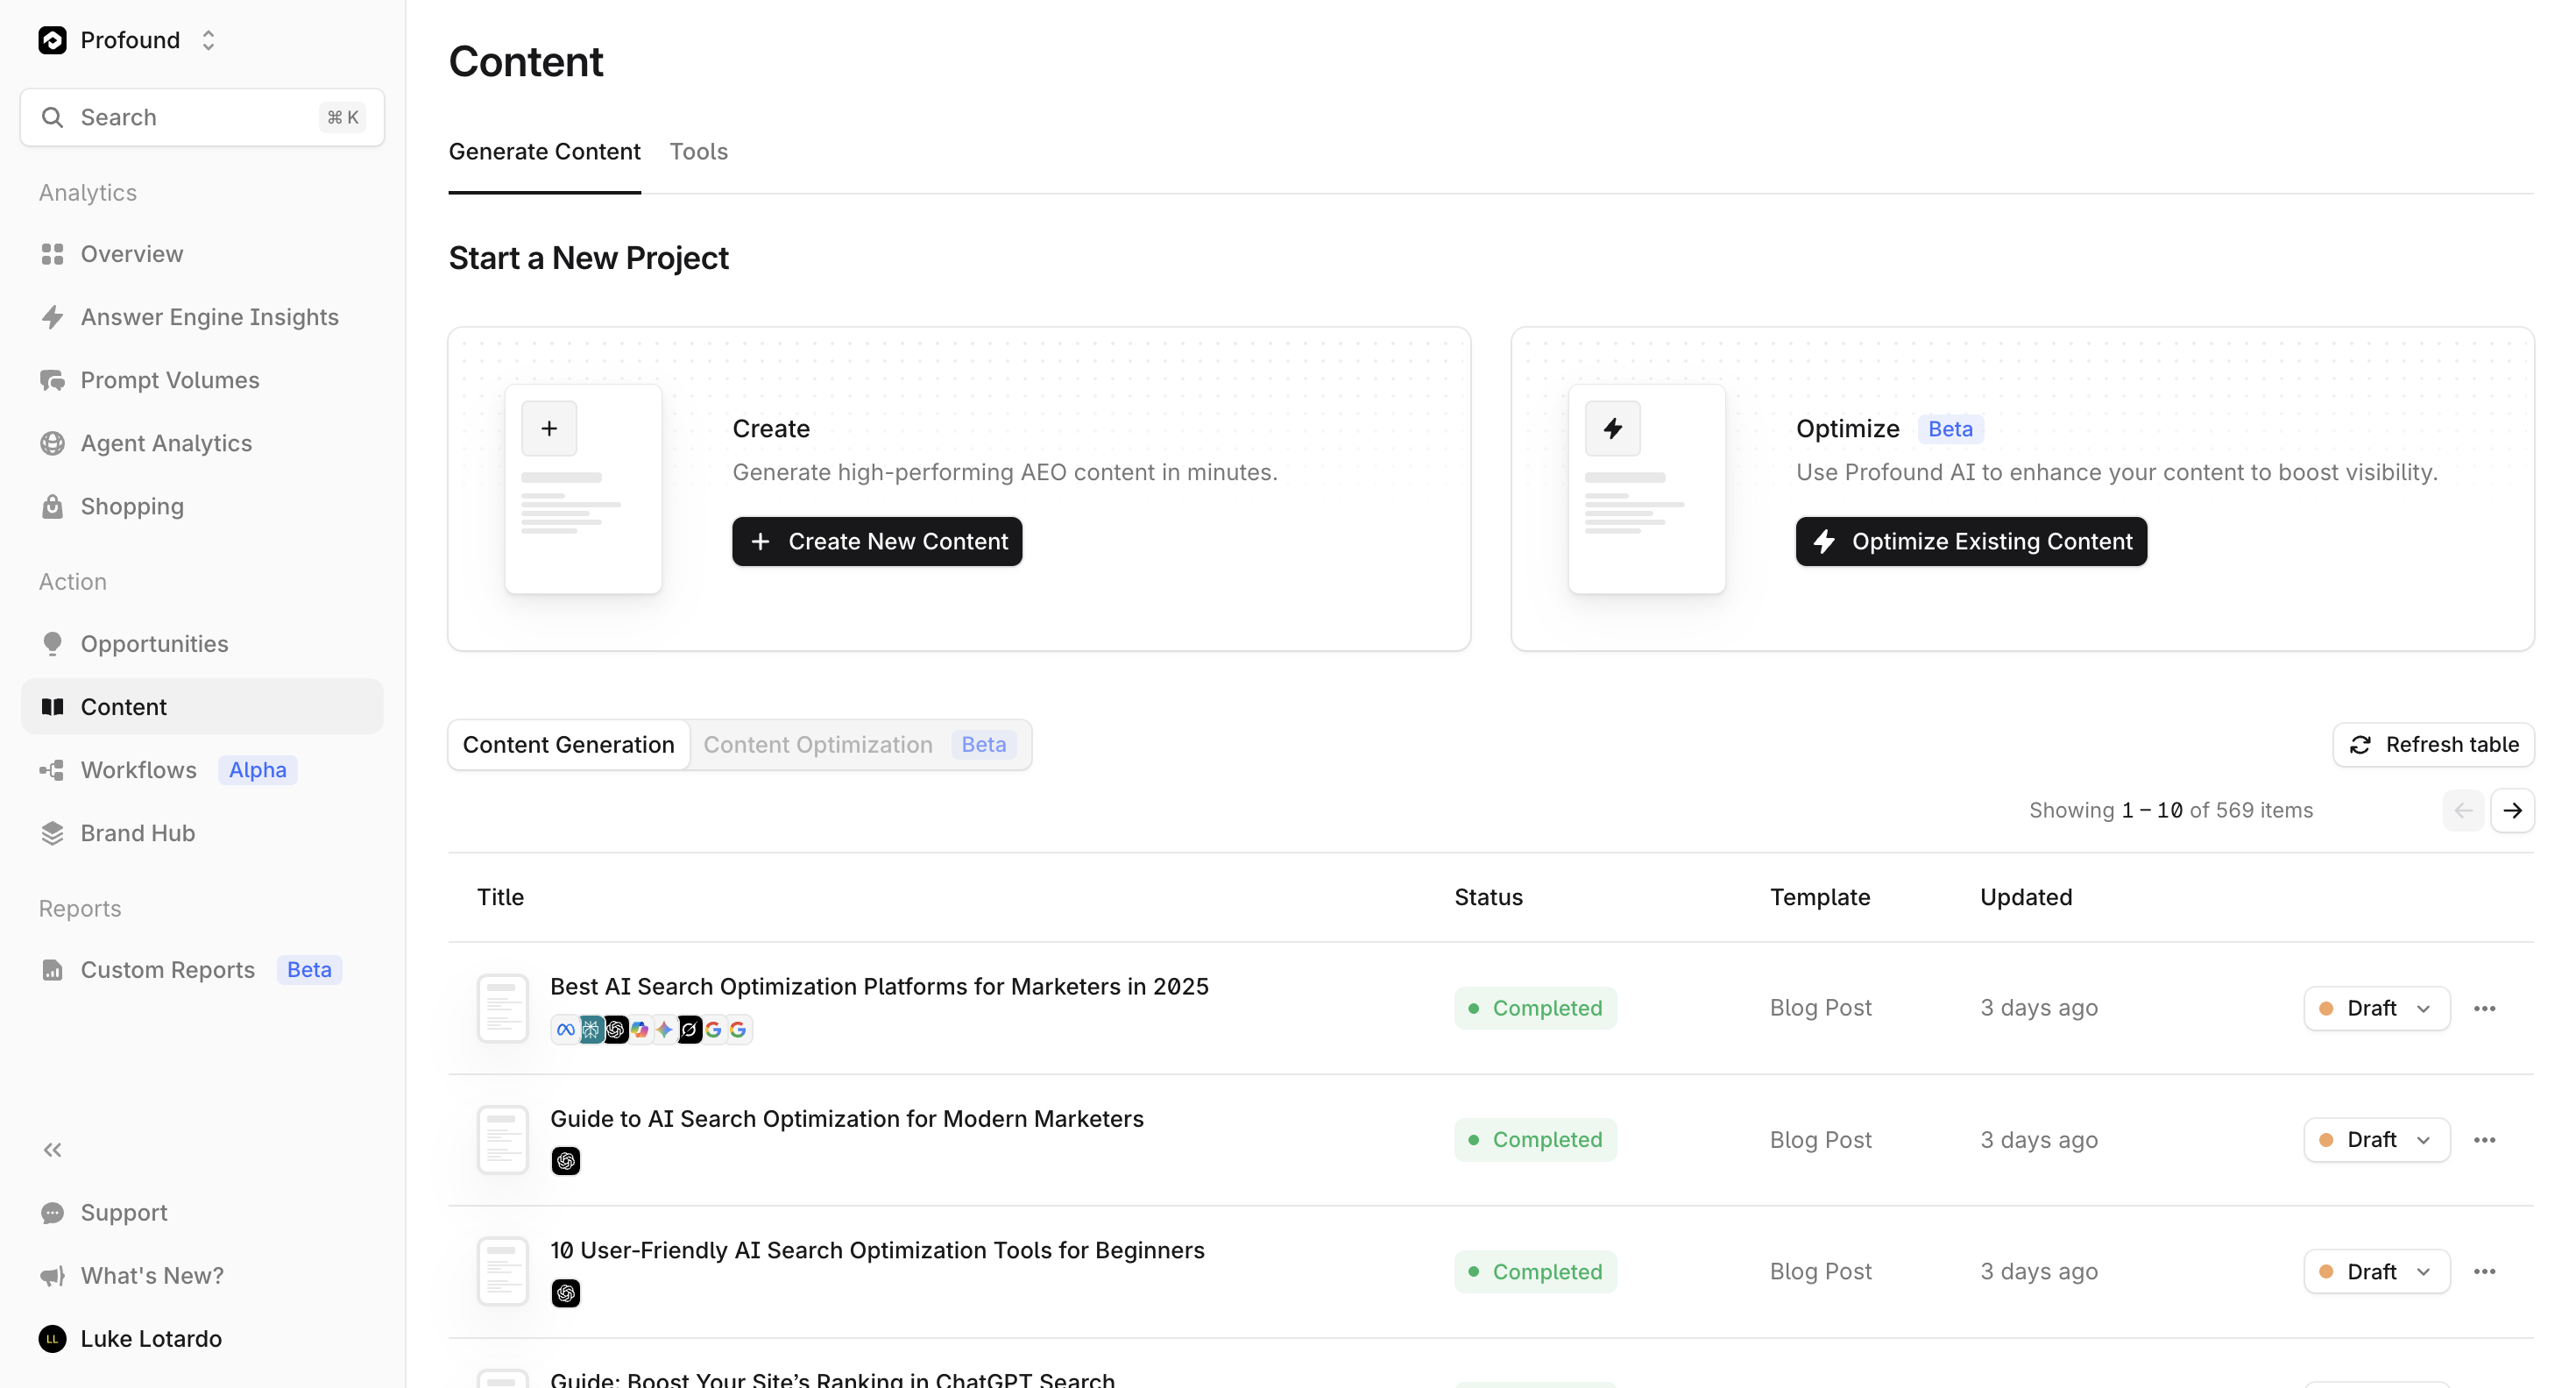The width and height of the screenshot is (2576, 1388).
Task: Open Draft dropdown for Guide to AI Search row
Action: click(x=2376, y=1140)
